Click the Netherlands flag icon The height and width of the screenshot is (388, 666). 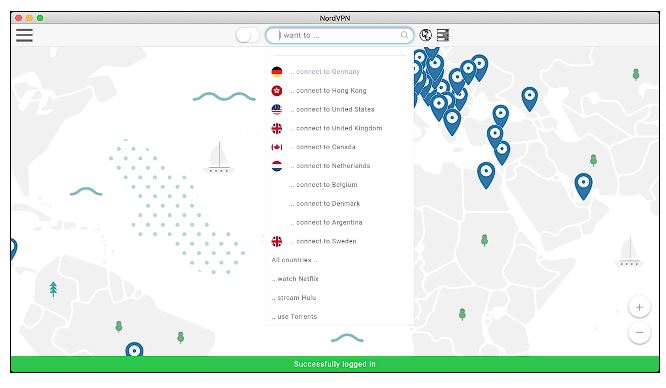coord(277,166)
